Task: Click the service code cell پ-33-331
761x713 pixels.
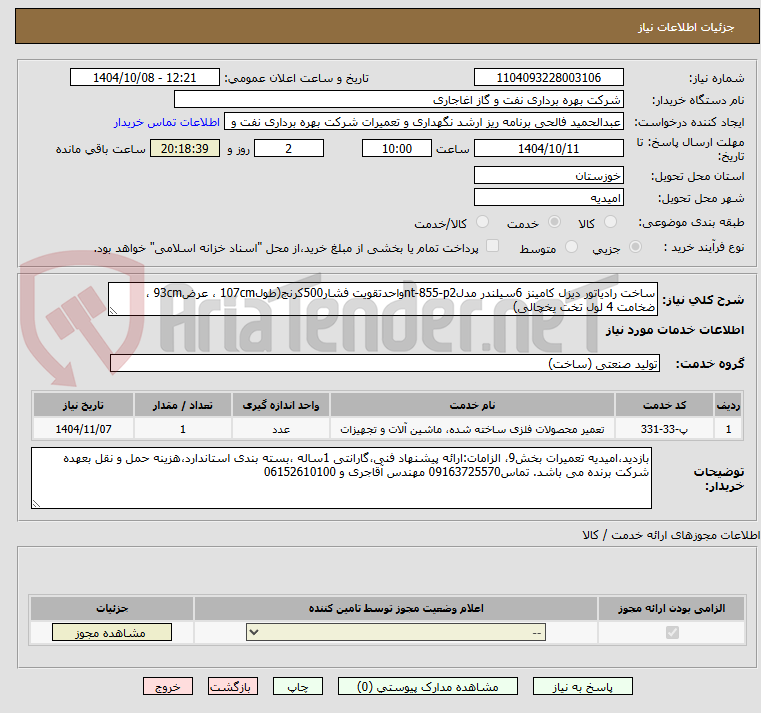Action: coord(664,429)
